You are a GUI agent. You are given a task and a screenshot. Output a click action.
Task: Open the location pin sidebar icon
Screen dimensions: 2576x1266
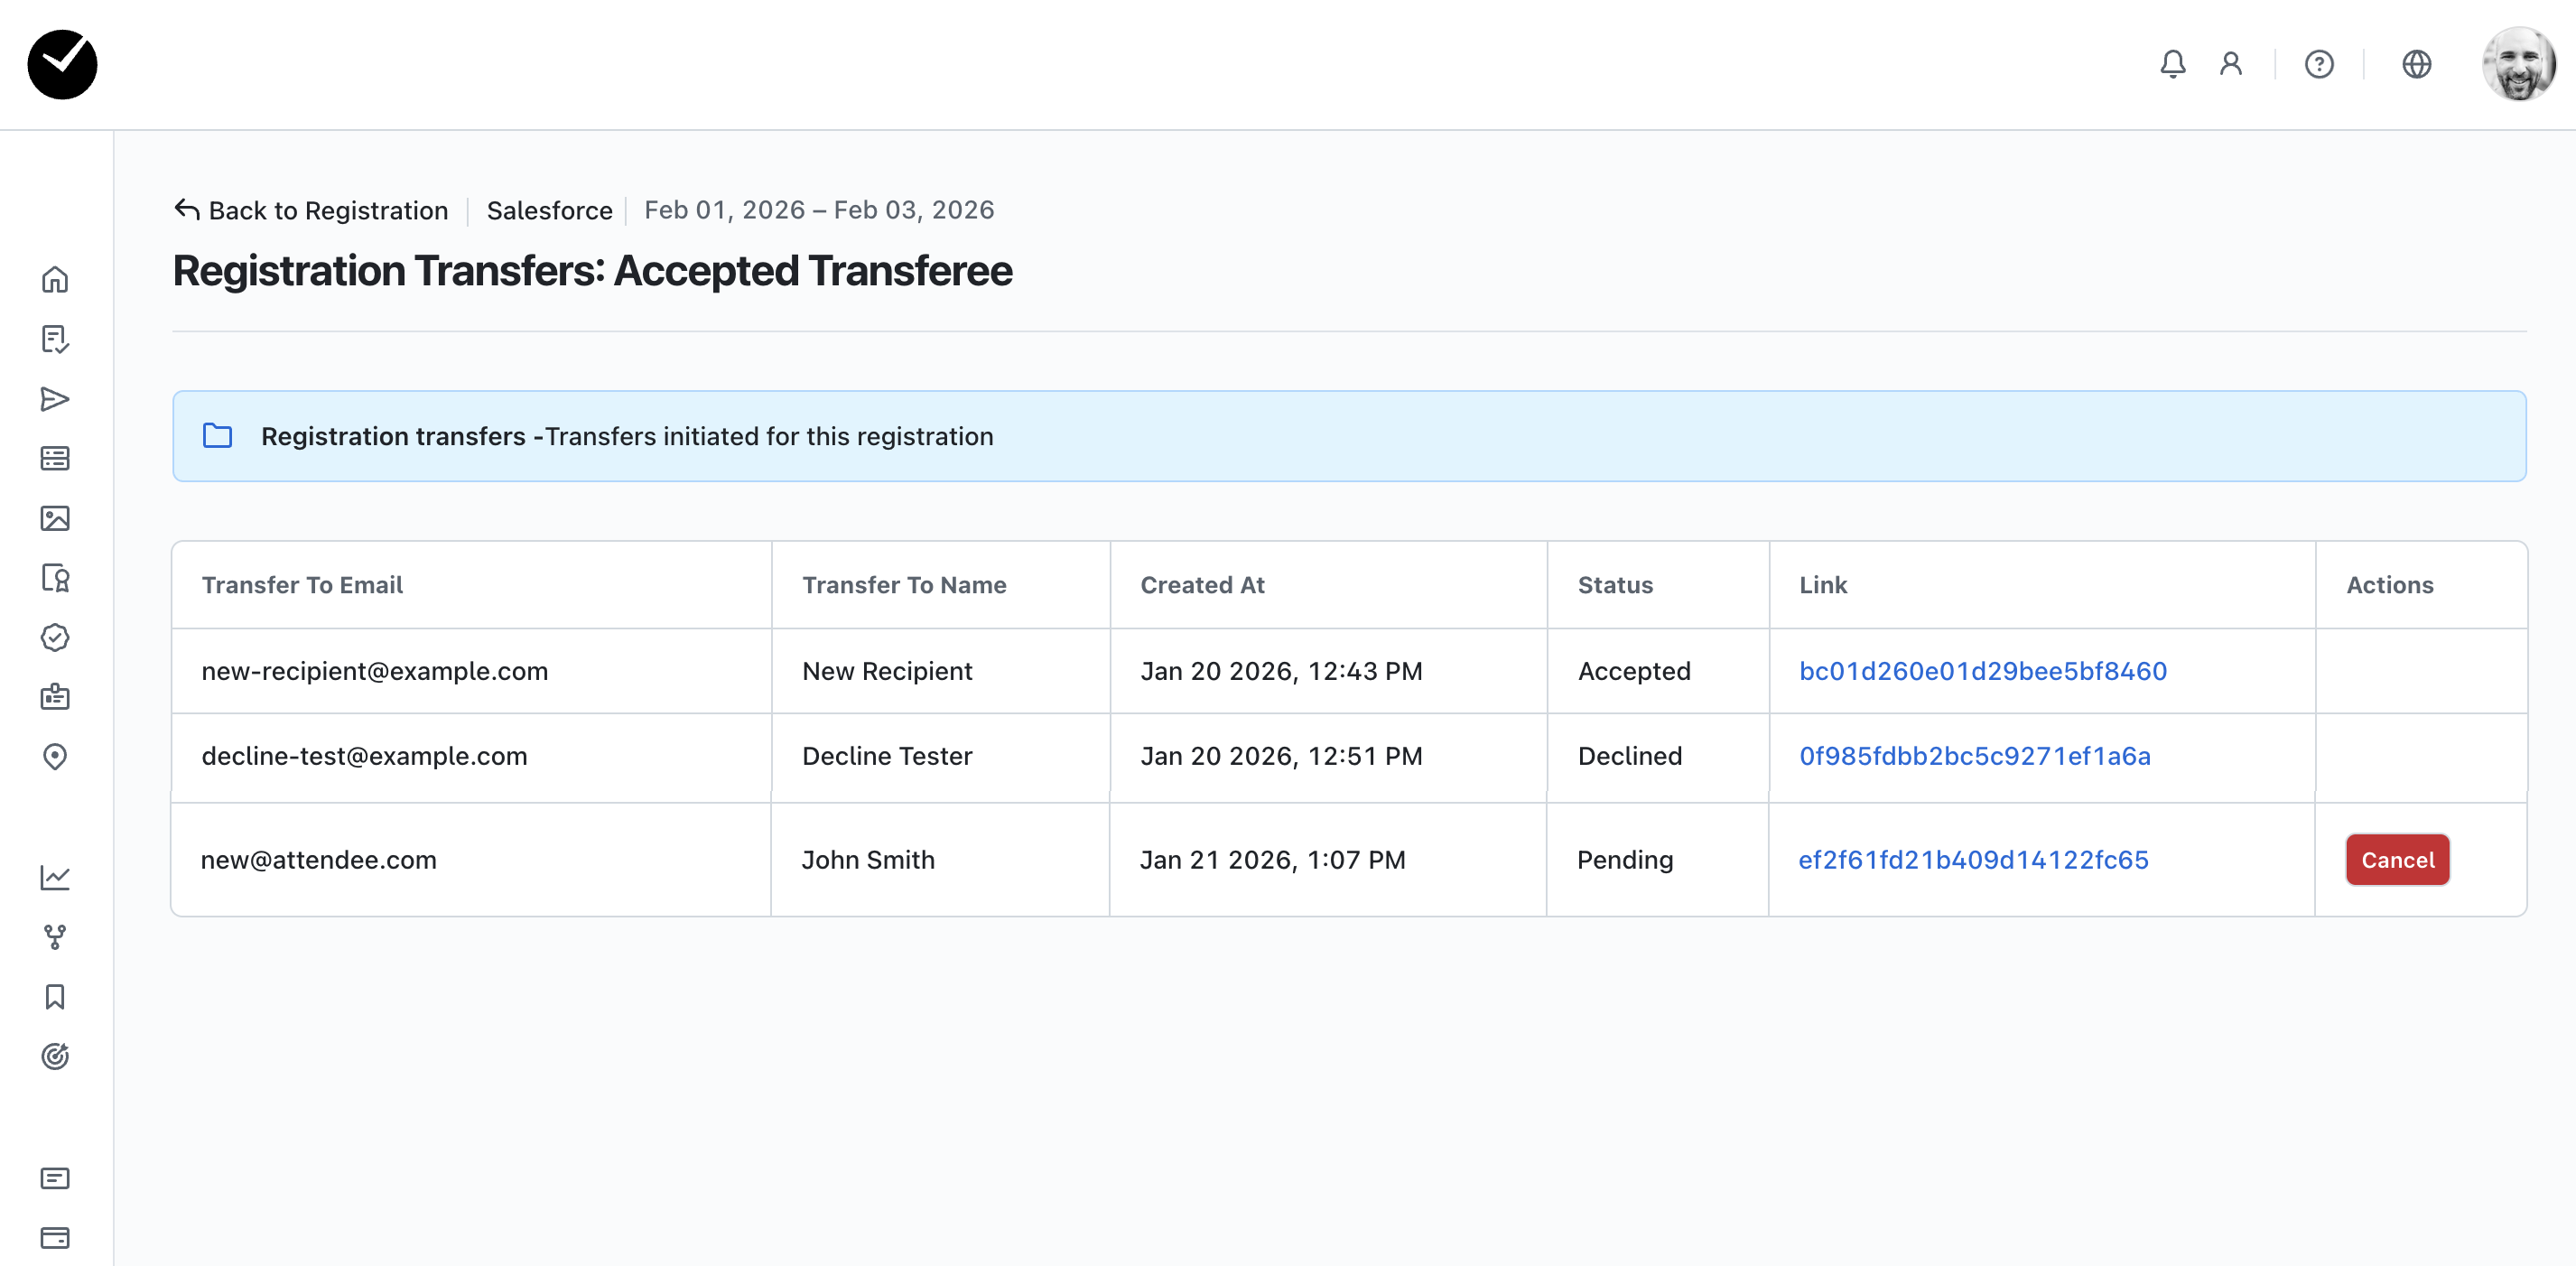click(x=55, y=757)
